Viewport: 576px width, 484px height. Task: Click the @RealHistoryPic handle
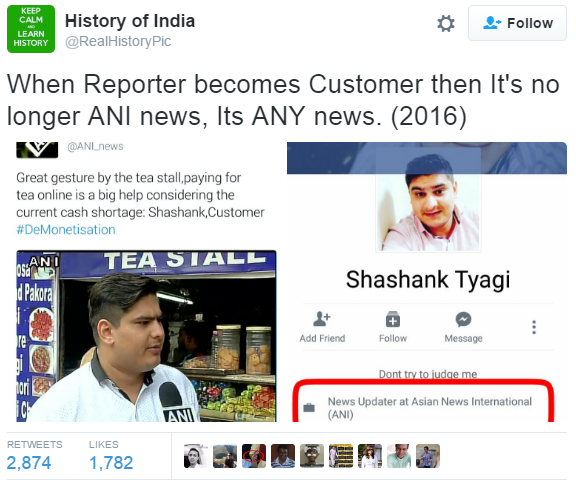pos(118,41)
